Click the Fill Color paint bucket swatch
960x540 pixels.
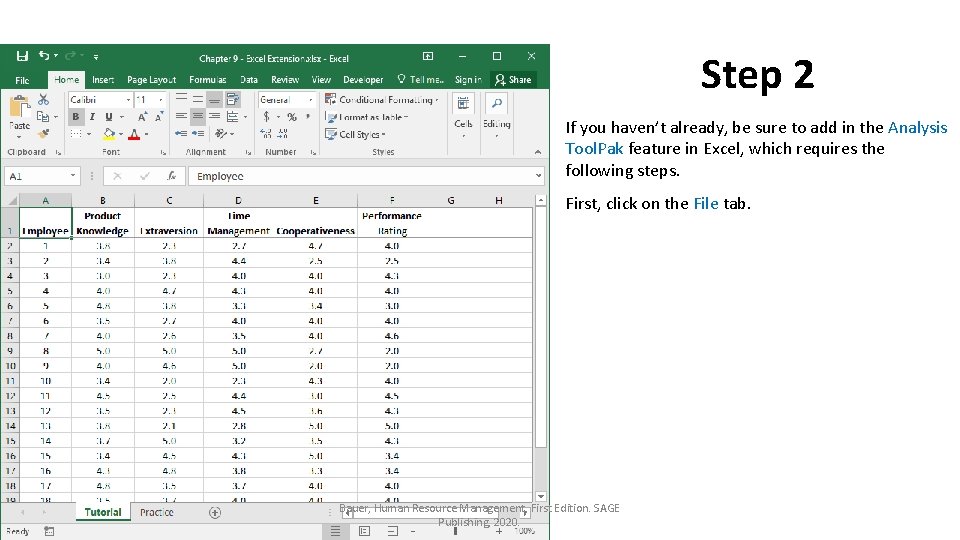tap(109, 133)
